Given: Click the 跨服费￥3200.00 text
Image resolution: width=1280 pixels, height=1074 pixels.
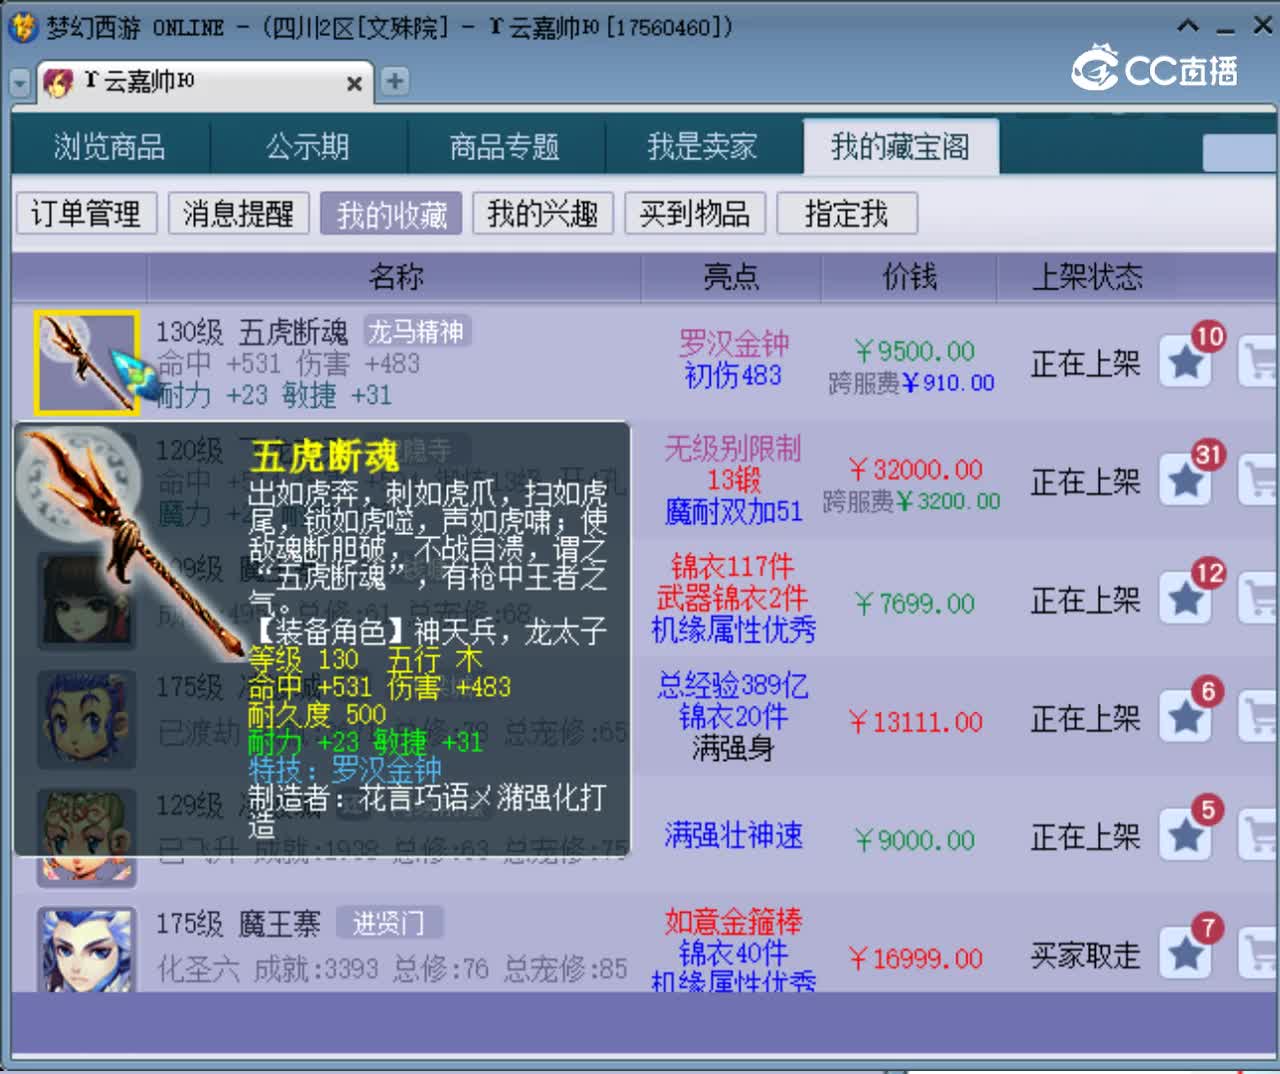Looking at the screenshot, I should click(x=911, y=501).
